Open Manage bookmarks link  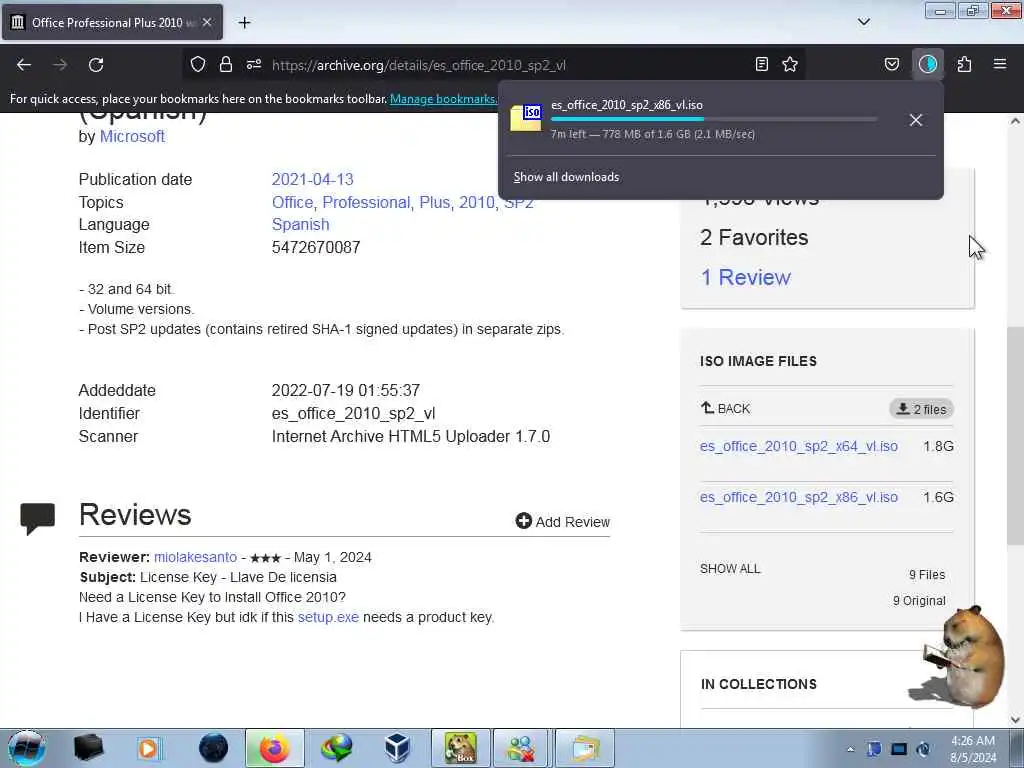(x=443, y=99)
